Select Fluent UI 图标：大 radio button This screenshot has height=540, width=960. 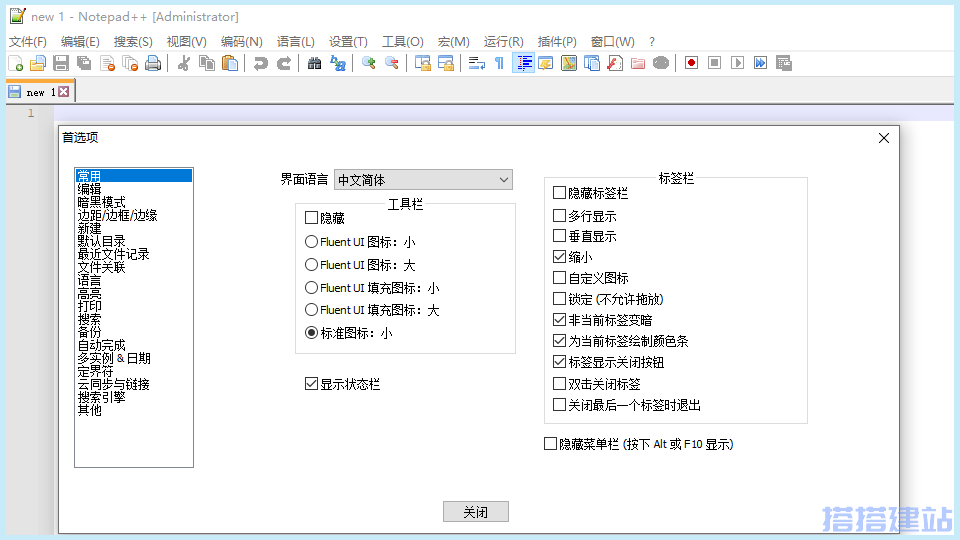pos(311,264)
